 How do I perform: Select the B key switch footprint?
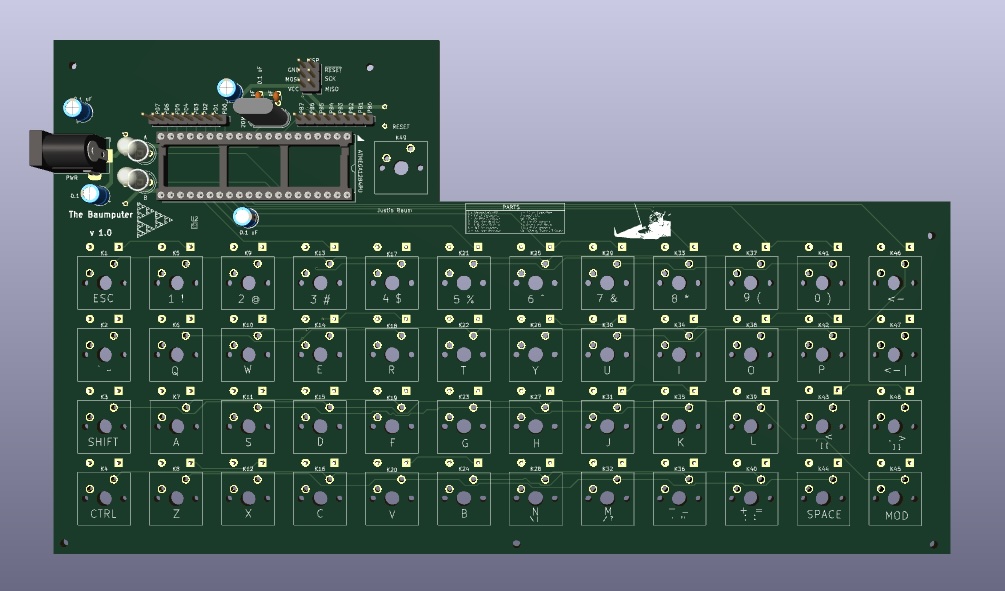(x=463, y=499)
